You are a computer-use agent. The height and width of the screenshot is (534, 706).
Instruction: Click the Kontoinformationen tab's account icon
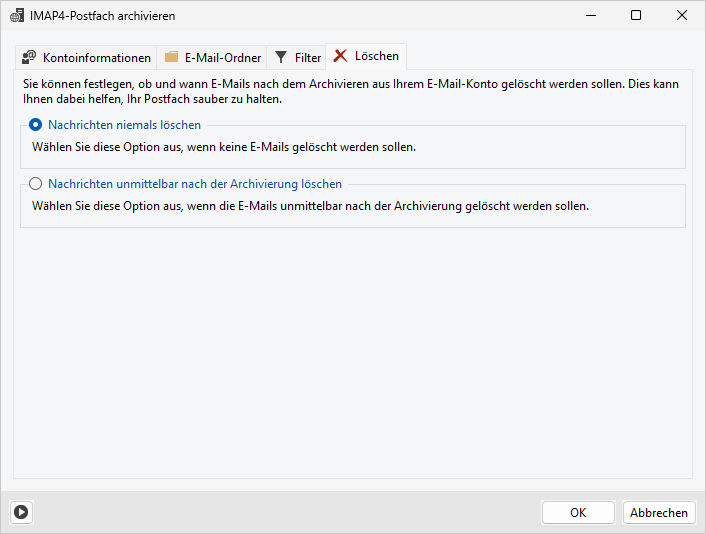tap(29, 58)
